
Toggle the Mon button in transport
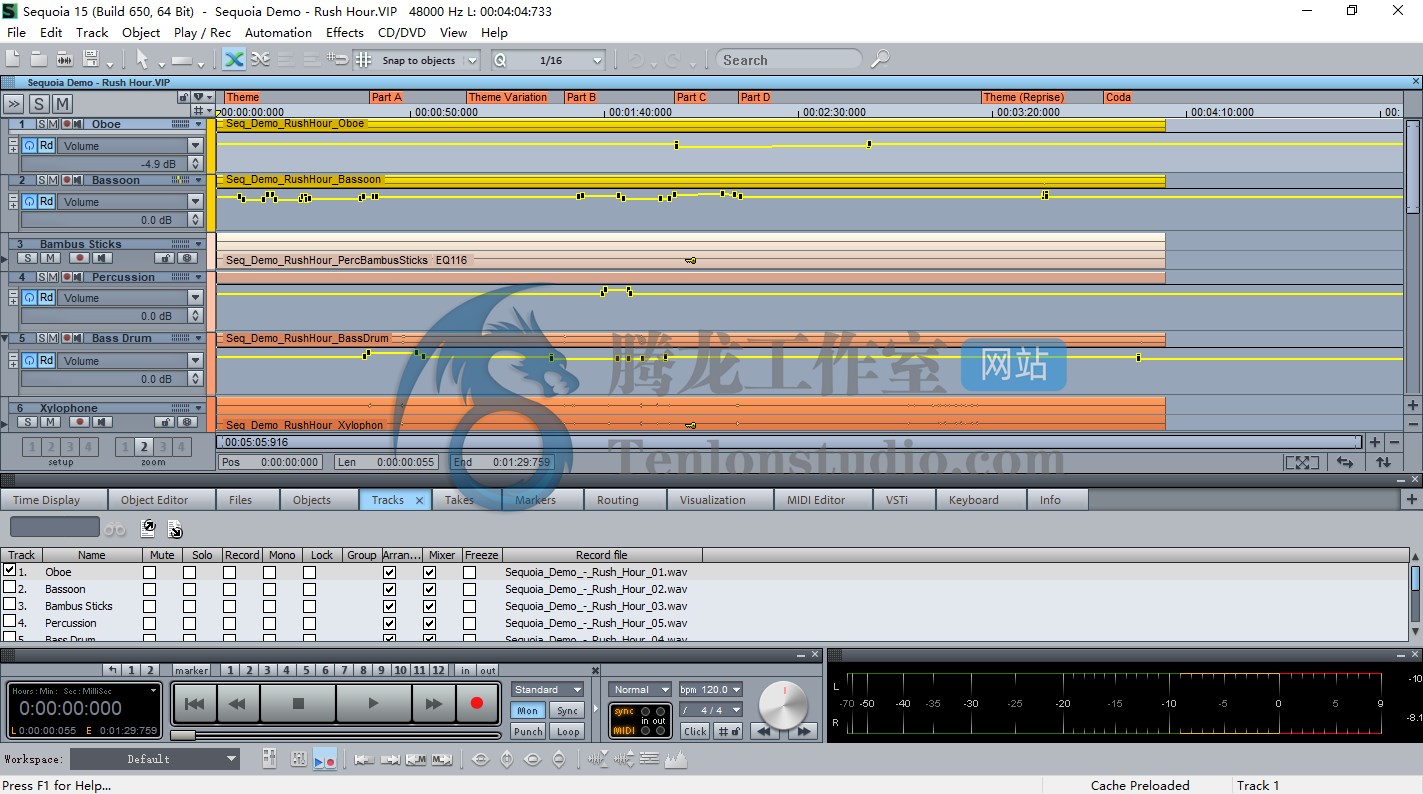click(527, 711)
